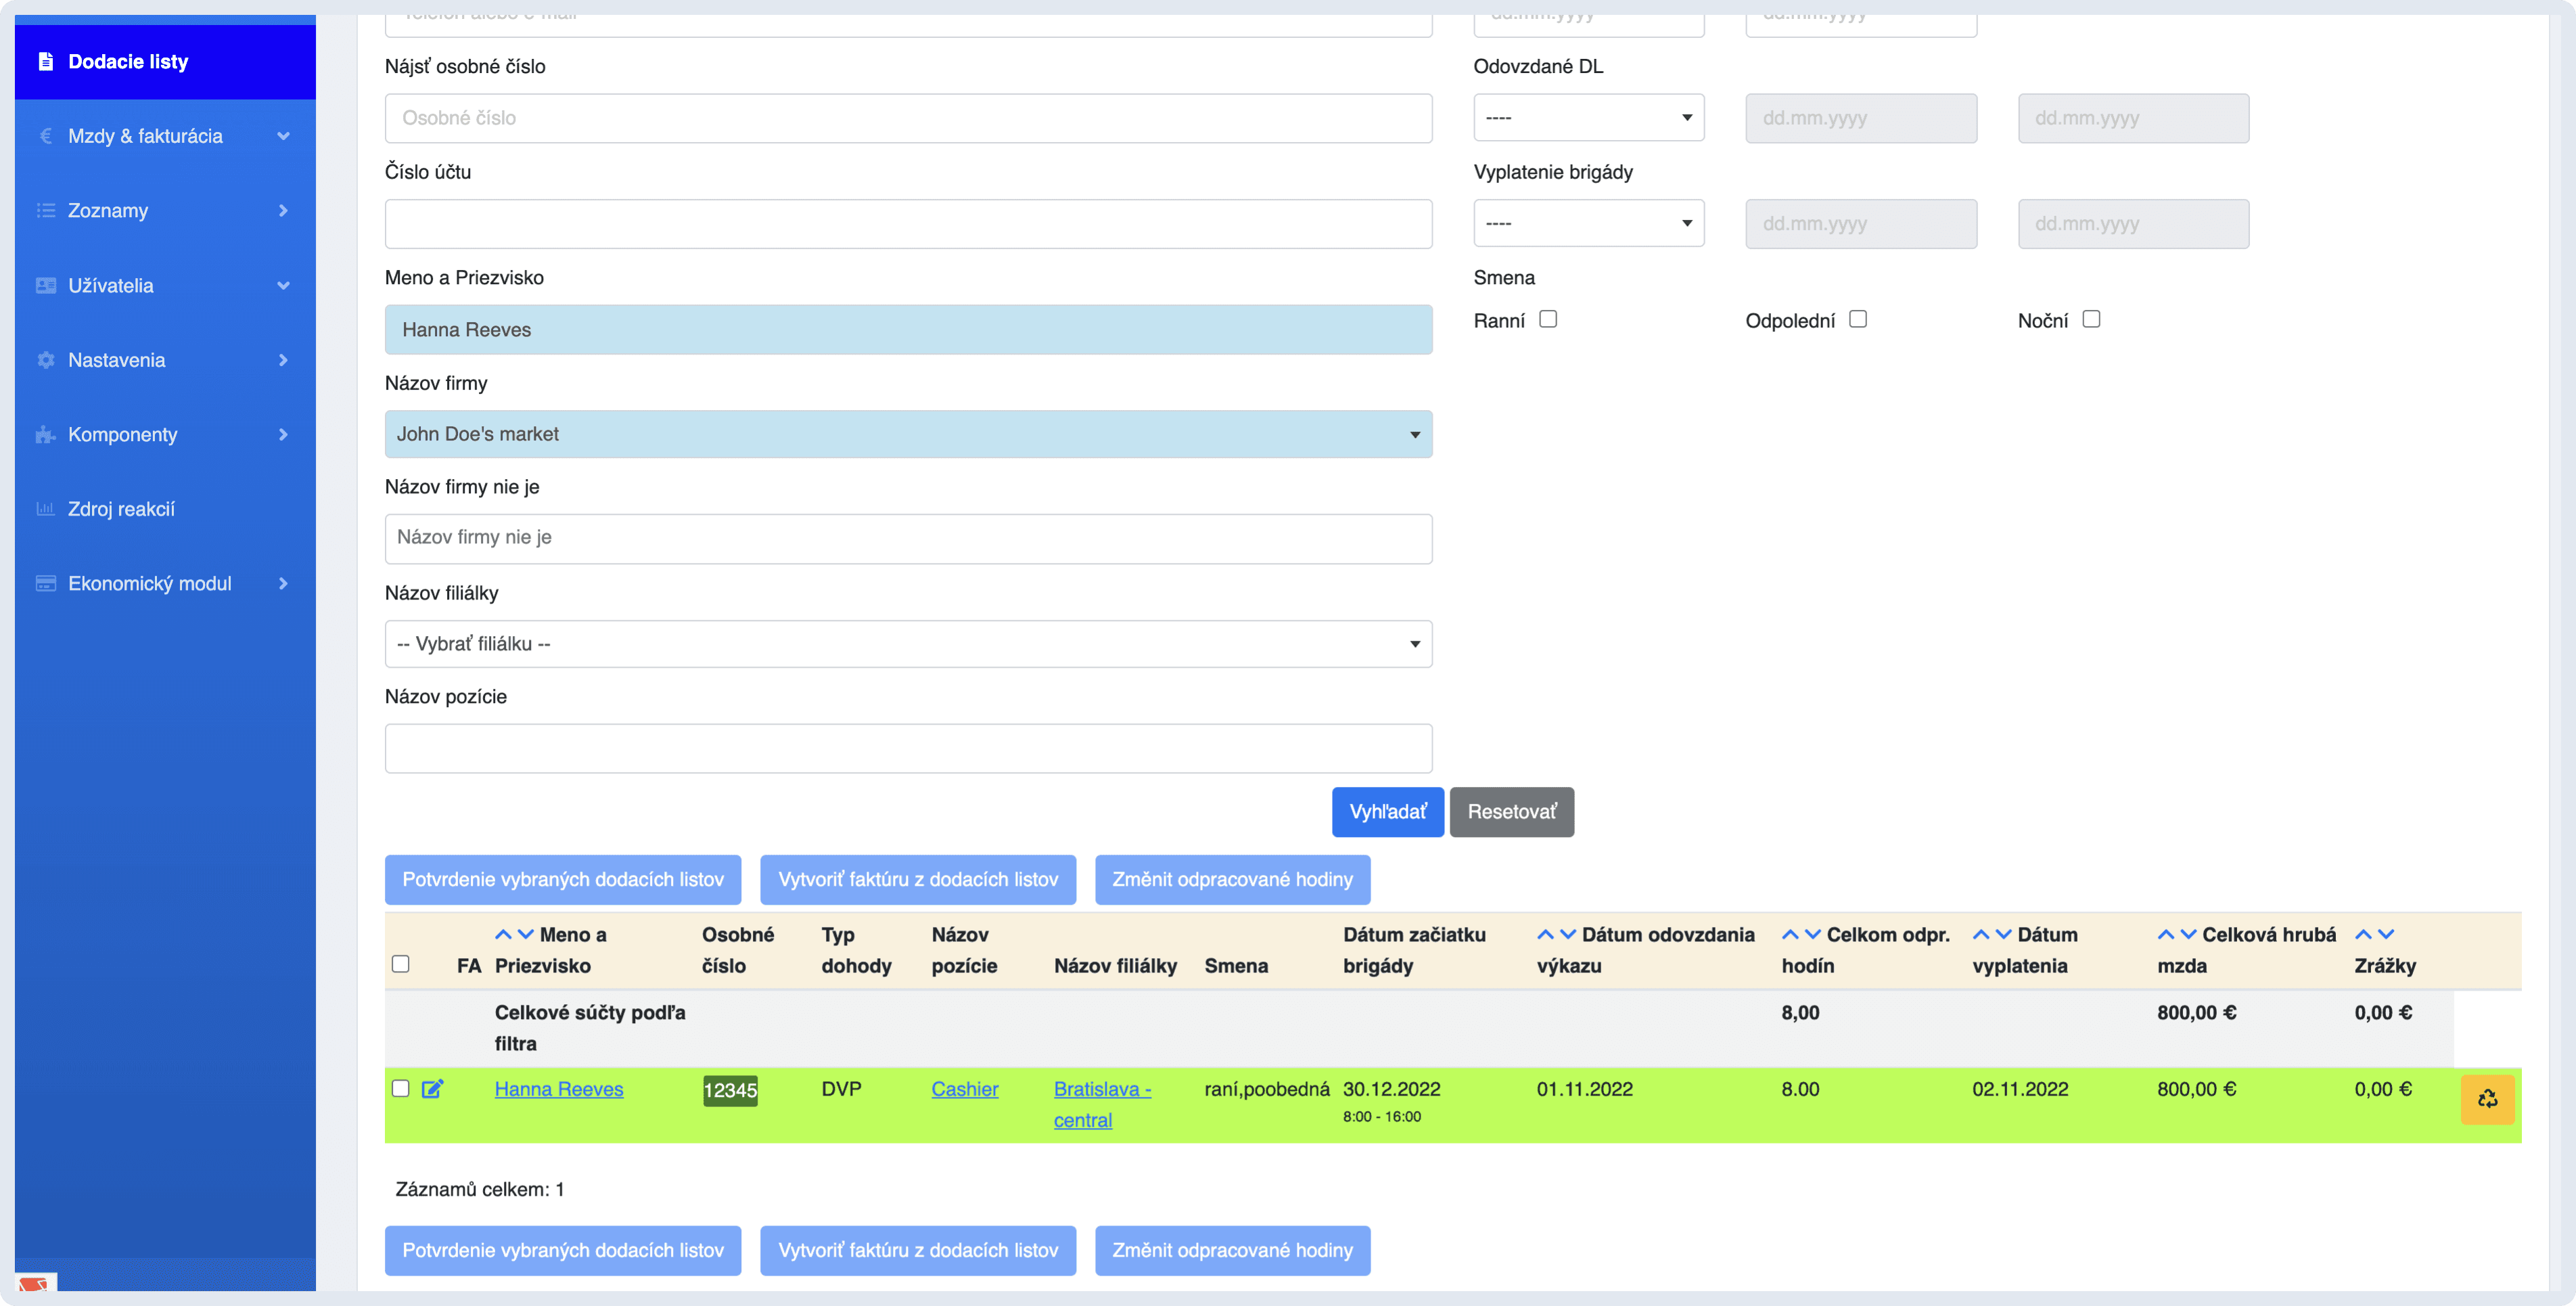Sort Celkom odpr. hodín descending arrow

[1812, 934]
